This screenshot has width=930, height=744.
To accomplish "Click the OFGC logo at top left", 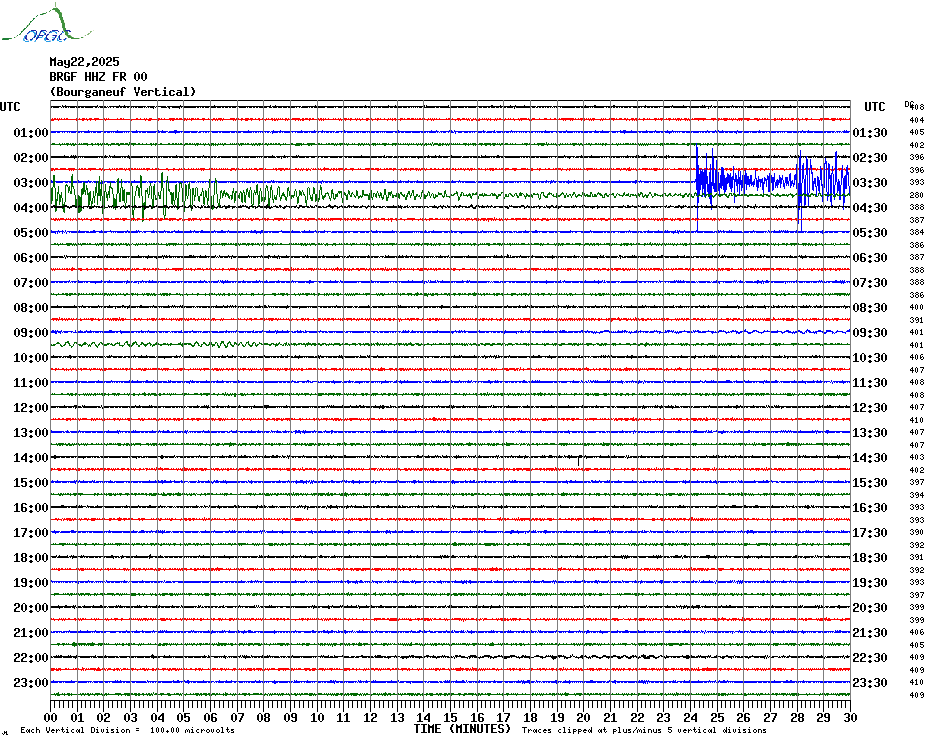I will click(x=46, y=24).
